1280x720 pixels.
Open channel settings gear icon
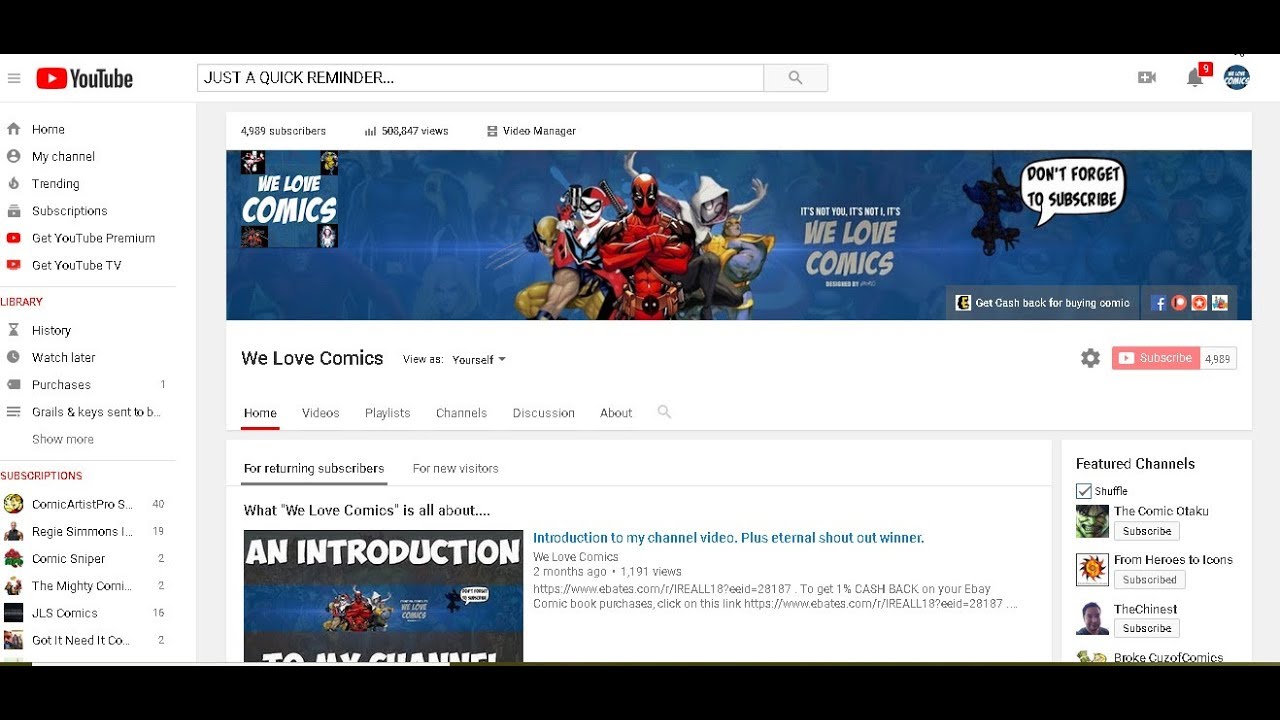pyautogui.click(x=1090, y=358)
